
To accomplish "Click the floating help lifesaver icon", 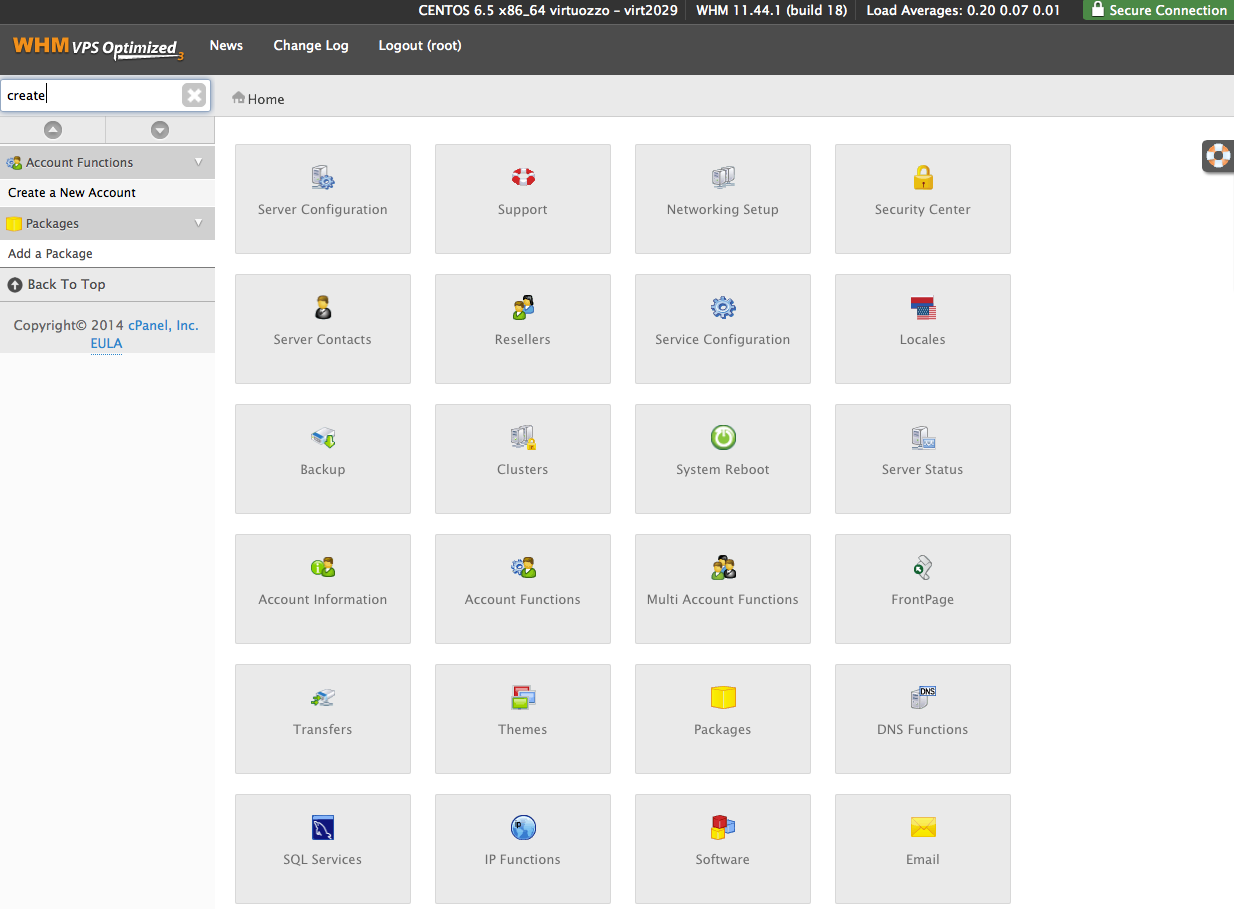I will coord(1217,156).
